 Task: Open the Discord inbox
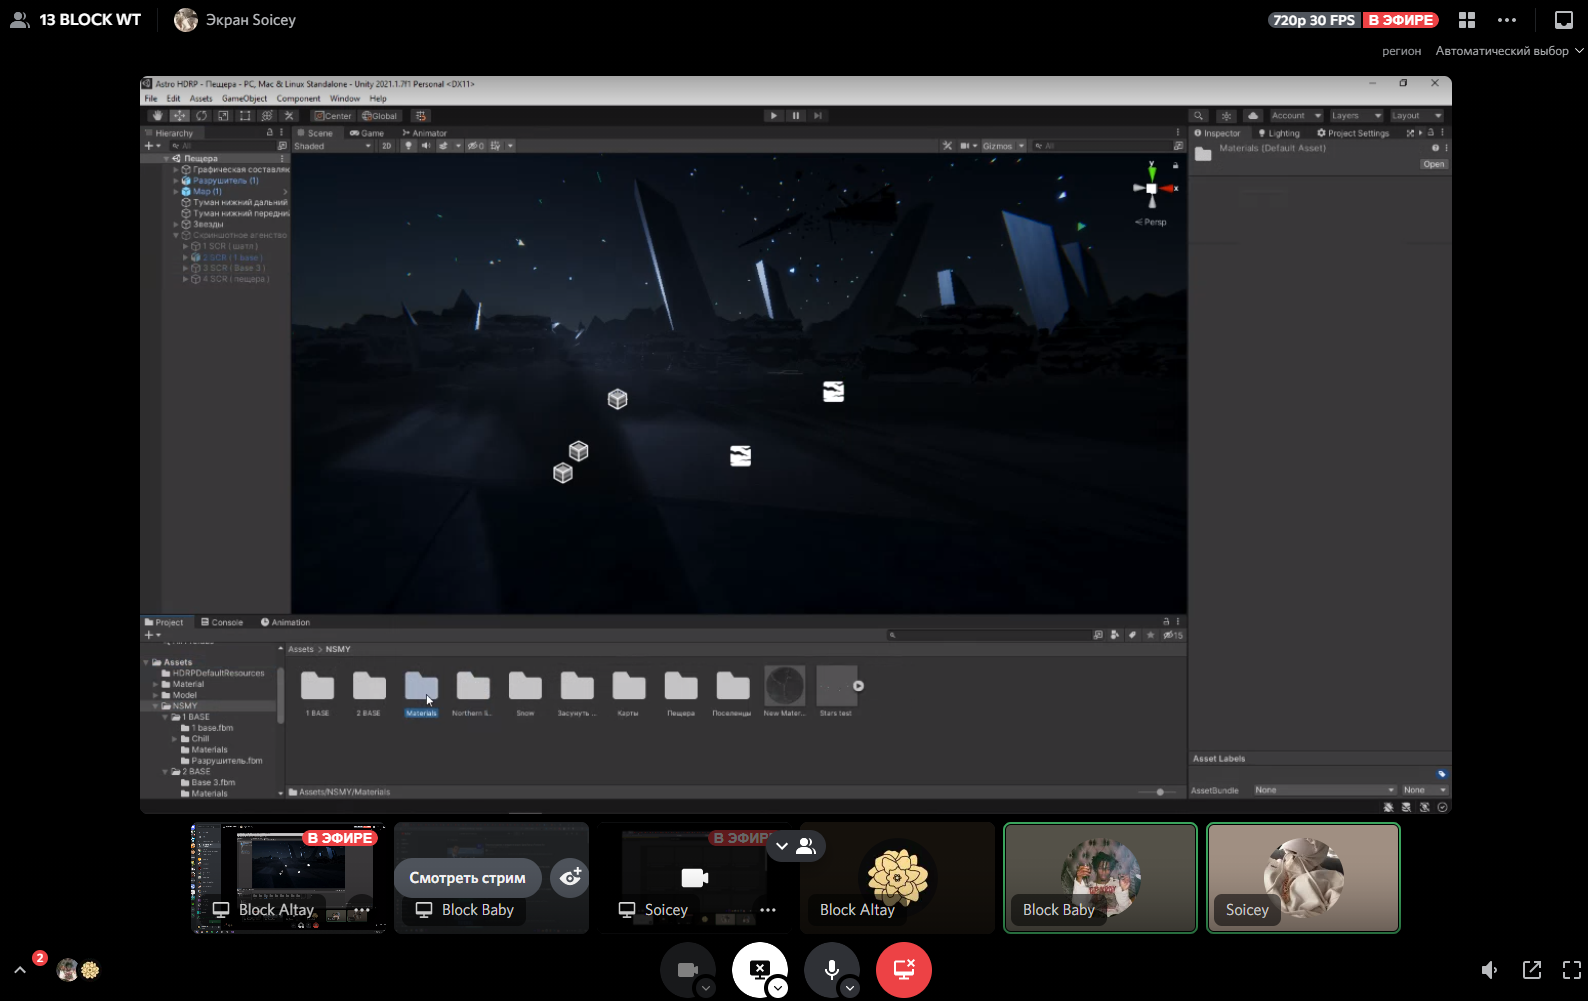pyautogui.click(x=1564, y=20)
